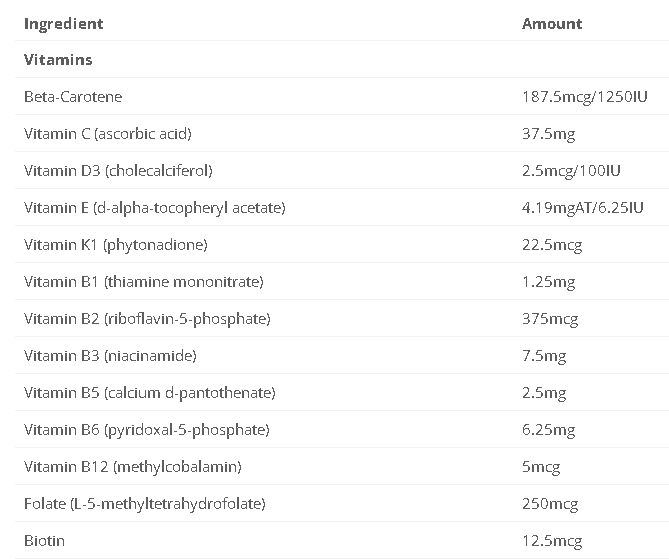669x559 pixels.
Task: Click the Vitamin C (ascorbic acid) label
Action: (x=107, y=134)
